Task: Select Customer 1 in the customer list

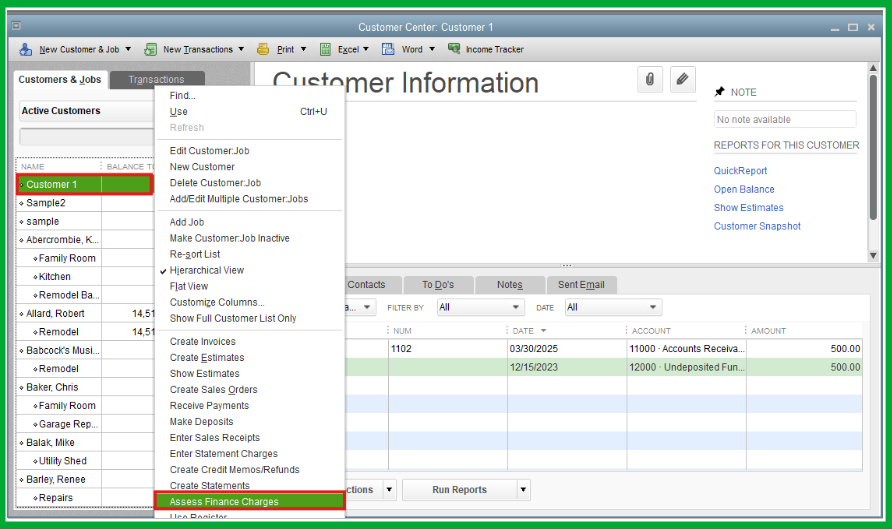Action: point(85,184)
